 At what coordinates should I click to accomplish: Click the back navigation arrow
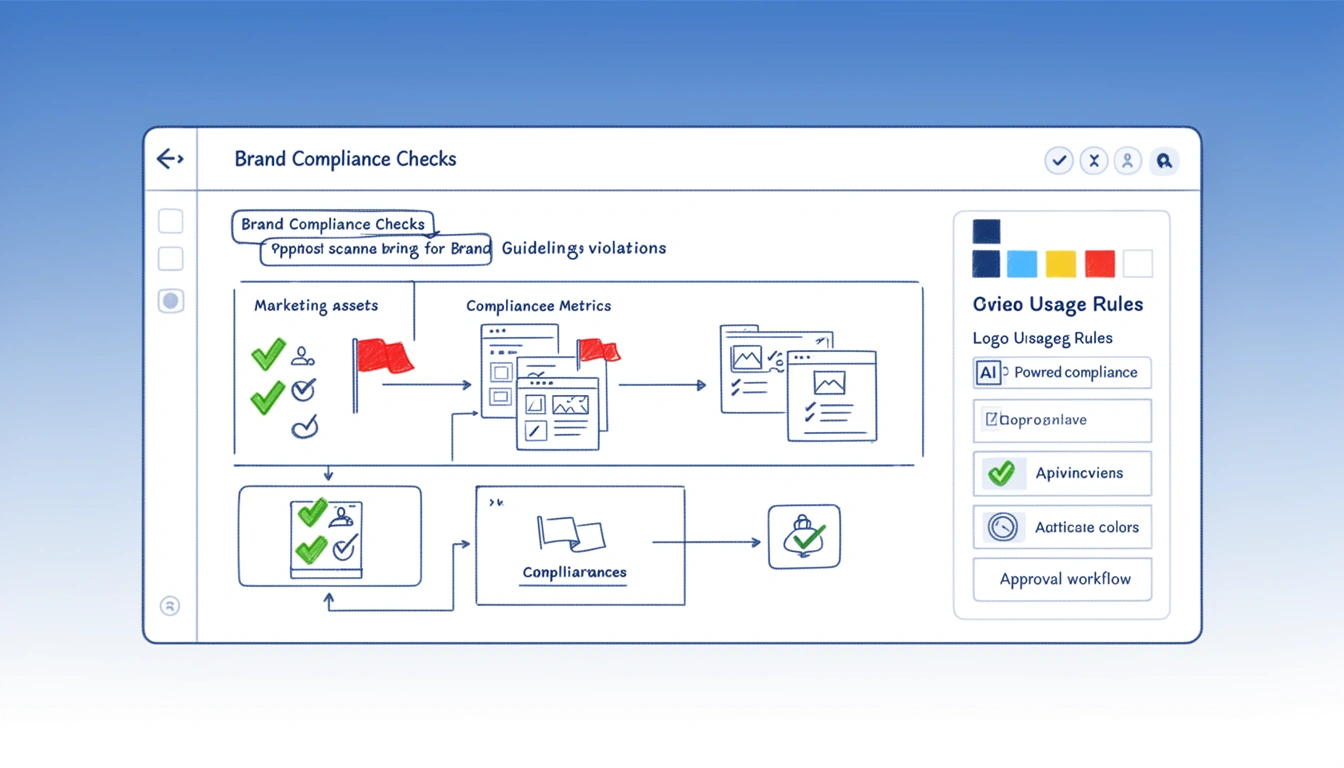(x=170, y=158)
